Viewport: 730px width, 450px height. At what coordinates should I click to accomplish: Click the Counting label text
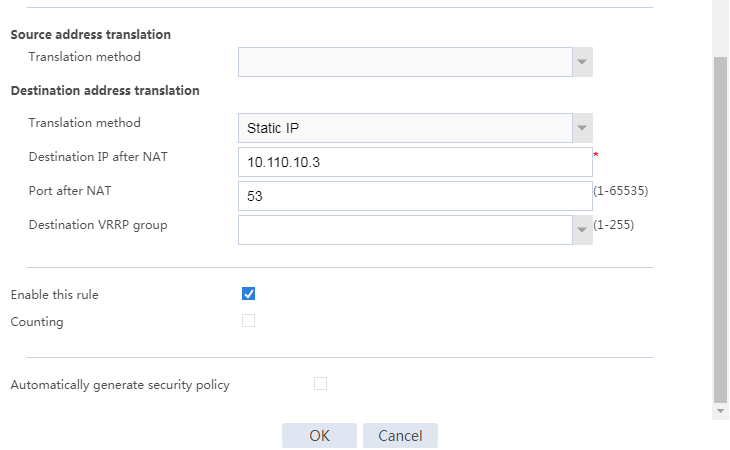[x=37, y=322]
